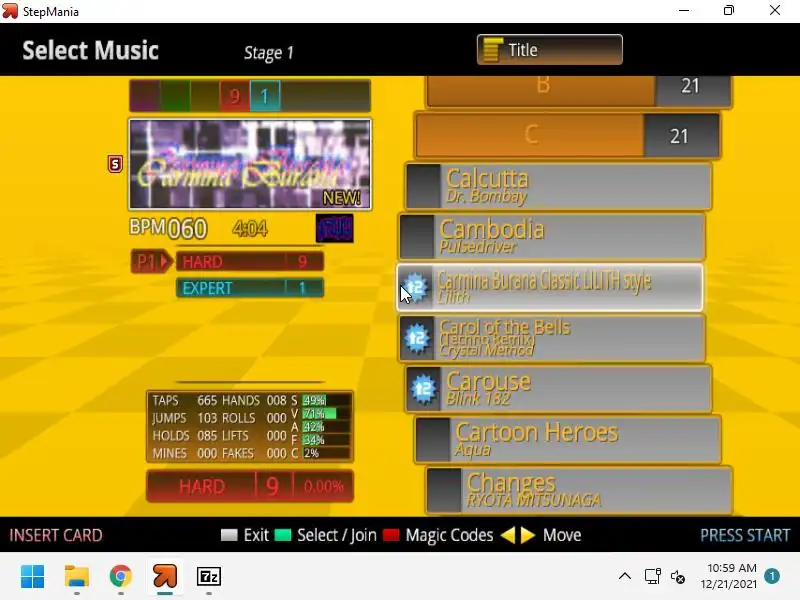Click the HARD 9 score panel
Viewport: 800px width, 600px height.
click(x=250, y=486)
